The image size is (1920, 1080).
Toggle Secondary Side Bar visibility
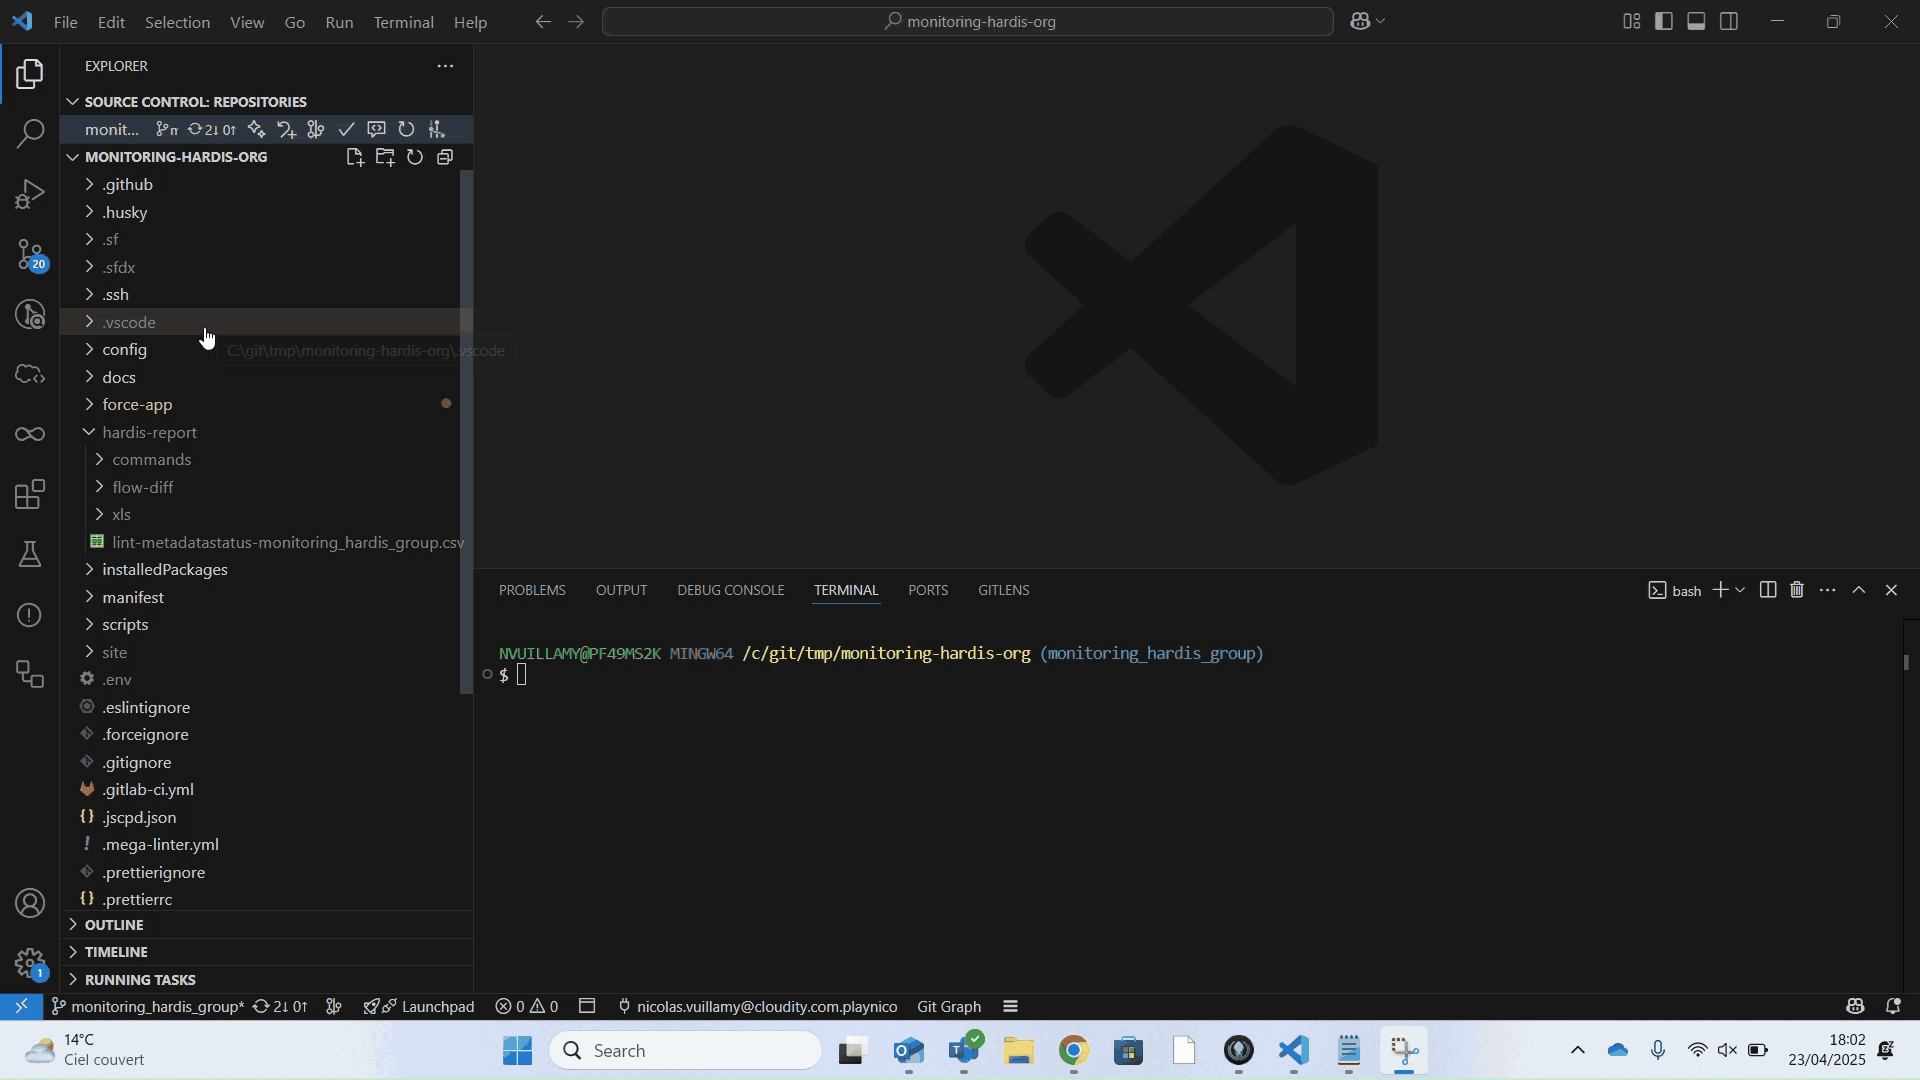(1729, 21)
